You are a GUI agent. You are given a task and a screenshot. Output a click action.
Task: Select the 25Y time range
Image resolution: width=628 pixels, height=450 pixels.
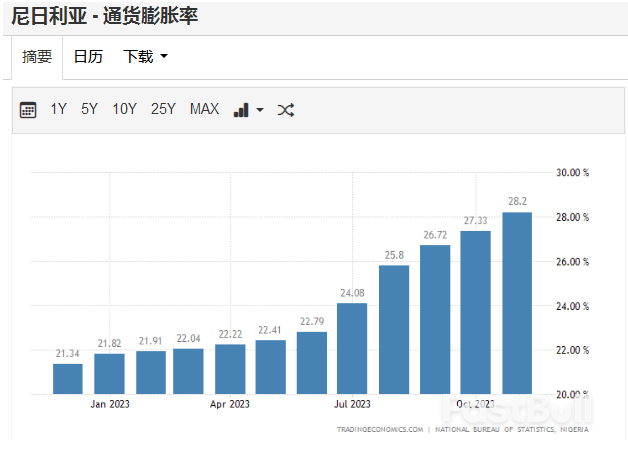point(163,109)
